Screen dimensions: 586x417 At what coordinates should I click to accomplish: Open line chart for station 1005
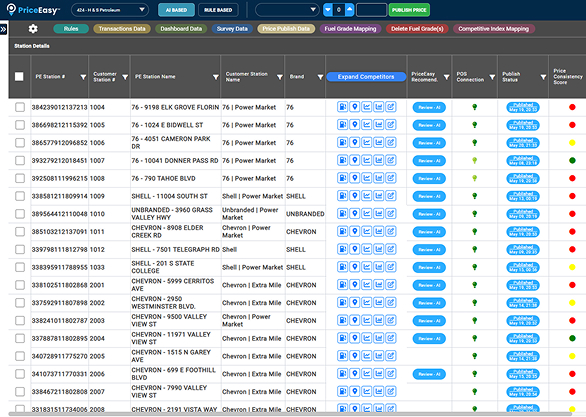pyautogui.click(x=367, y=125)
